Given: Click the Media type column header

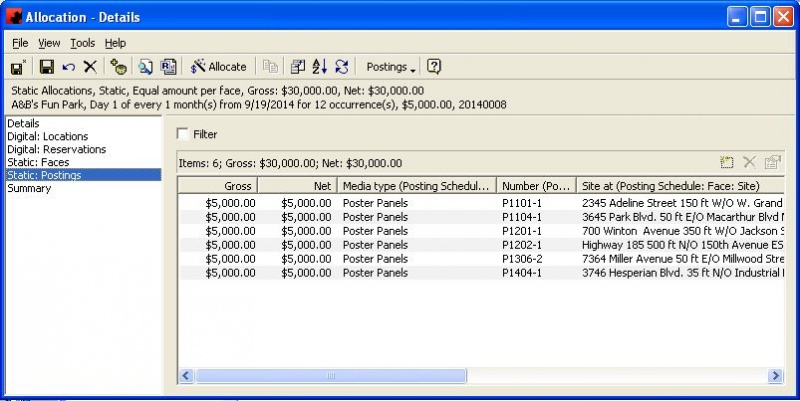Looking at the screenshot, I should 416,186.
